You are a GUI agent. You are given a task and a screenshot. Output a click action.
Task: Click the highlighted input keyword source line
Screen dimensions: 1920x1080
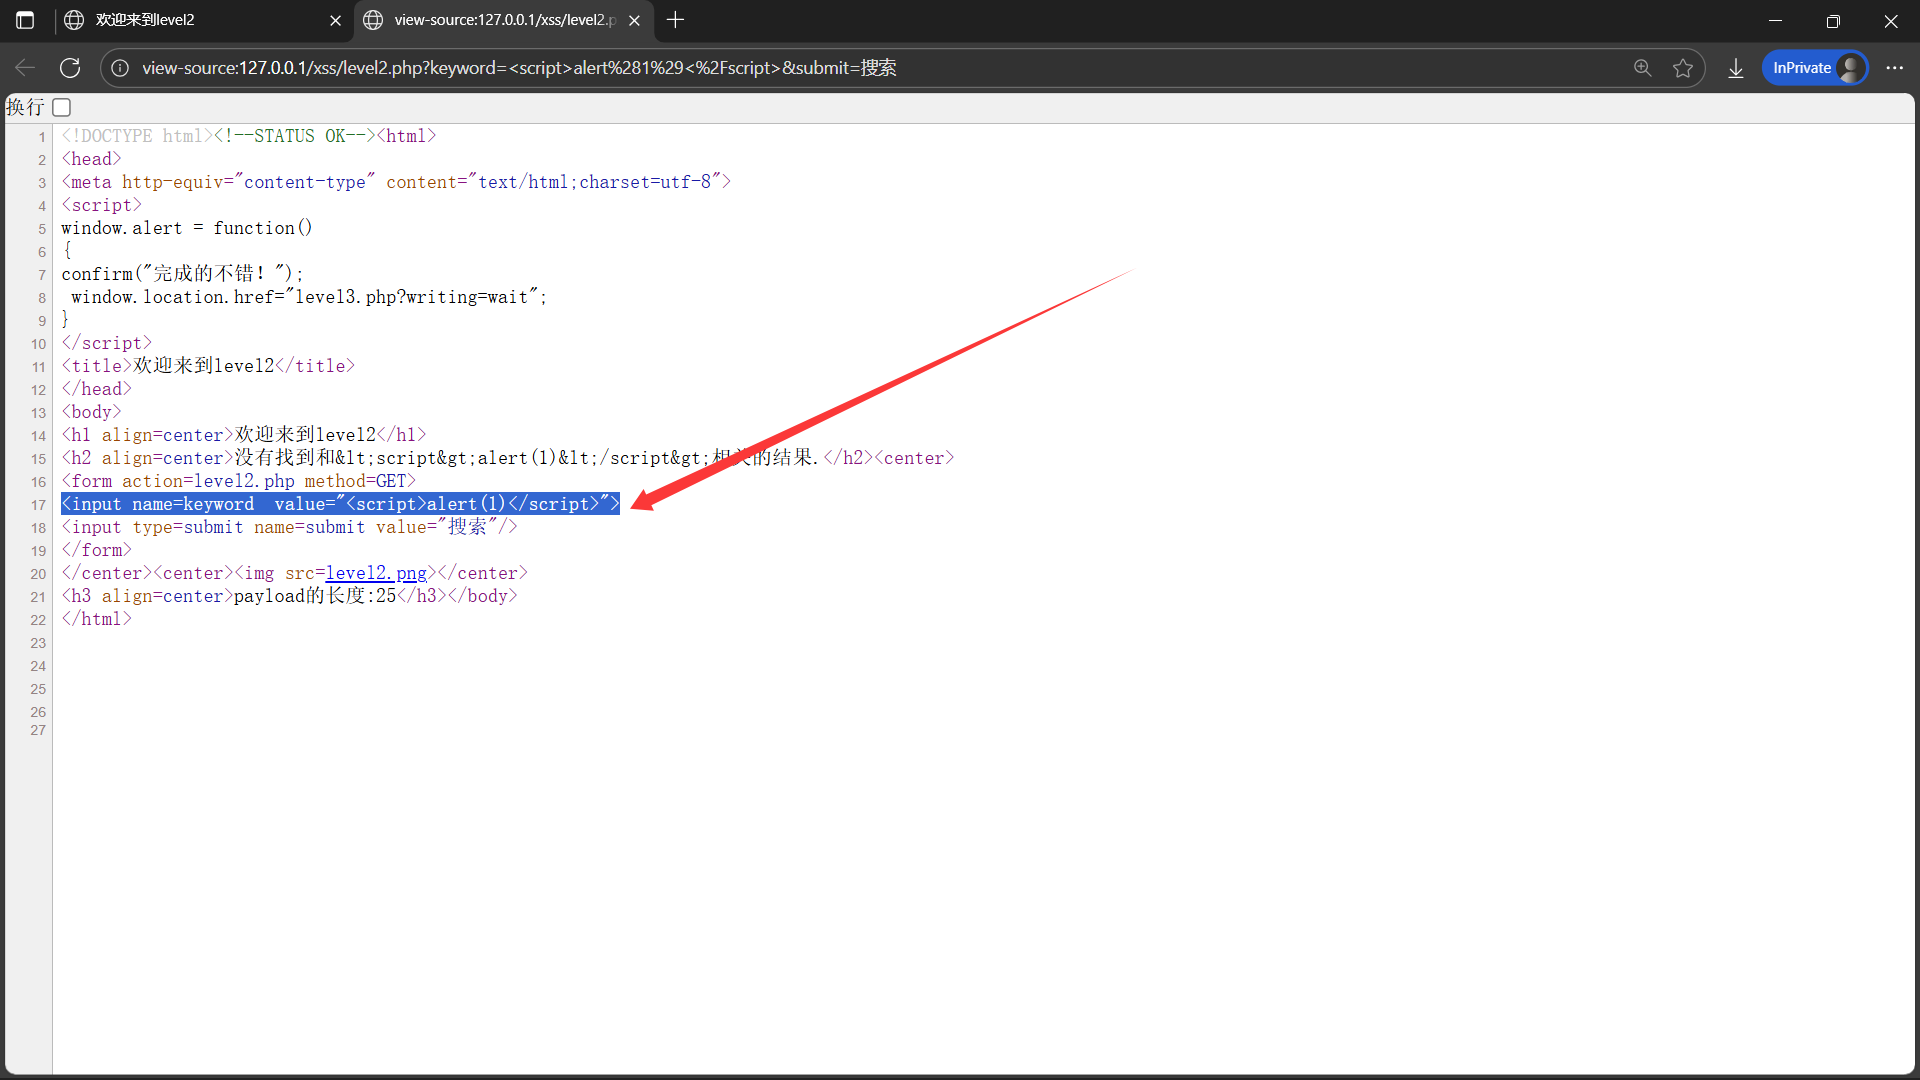tap(340, 504)
